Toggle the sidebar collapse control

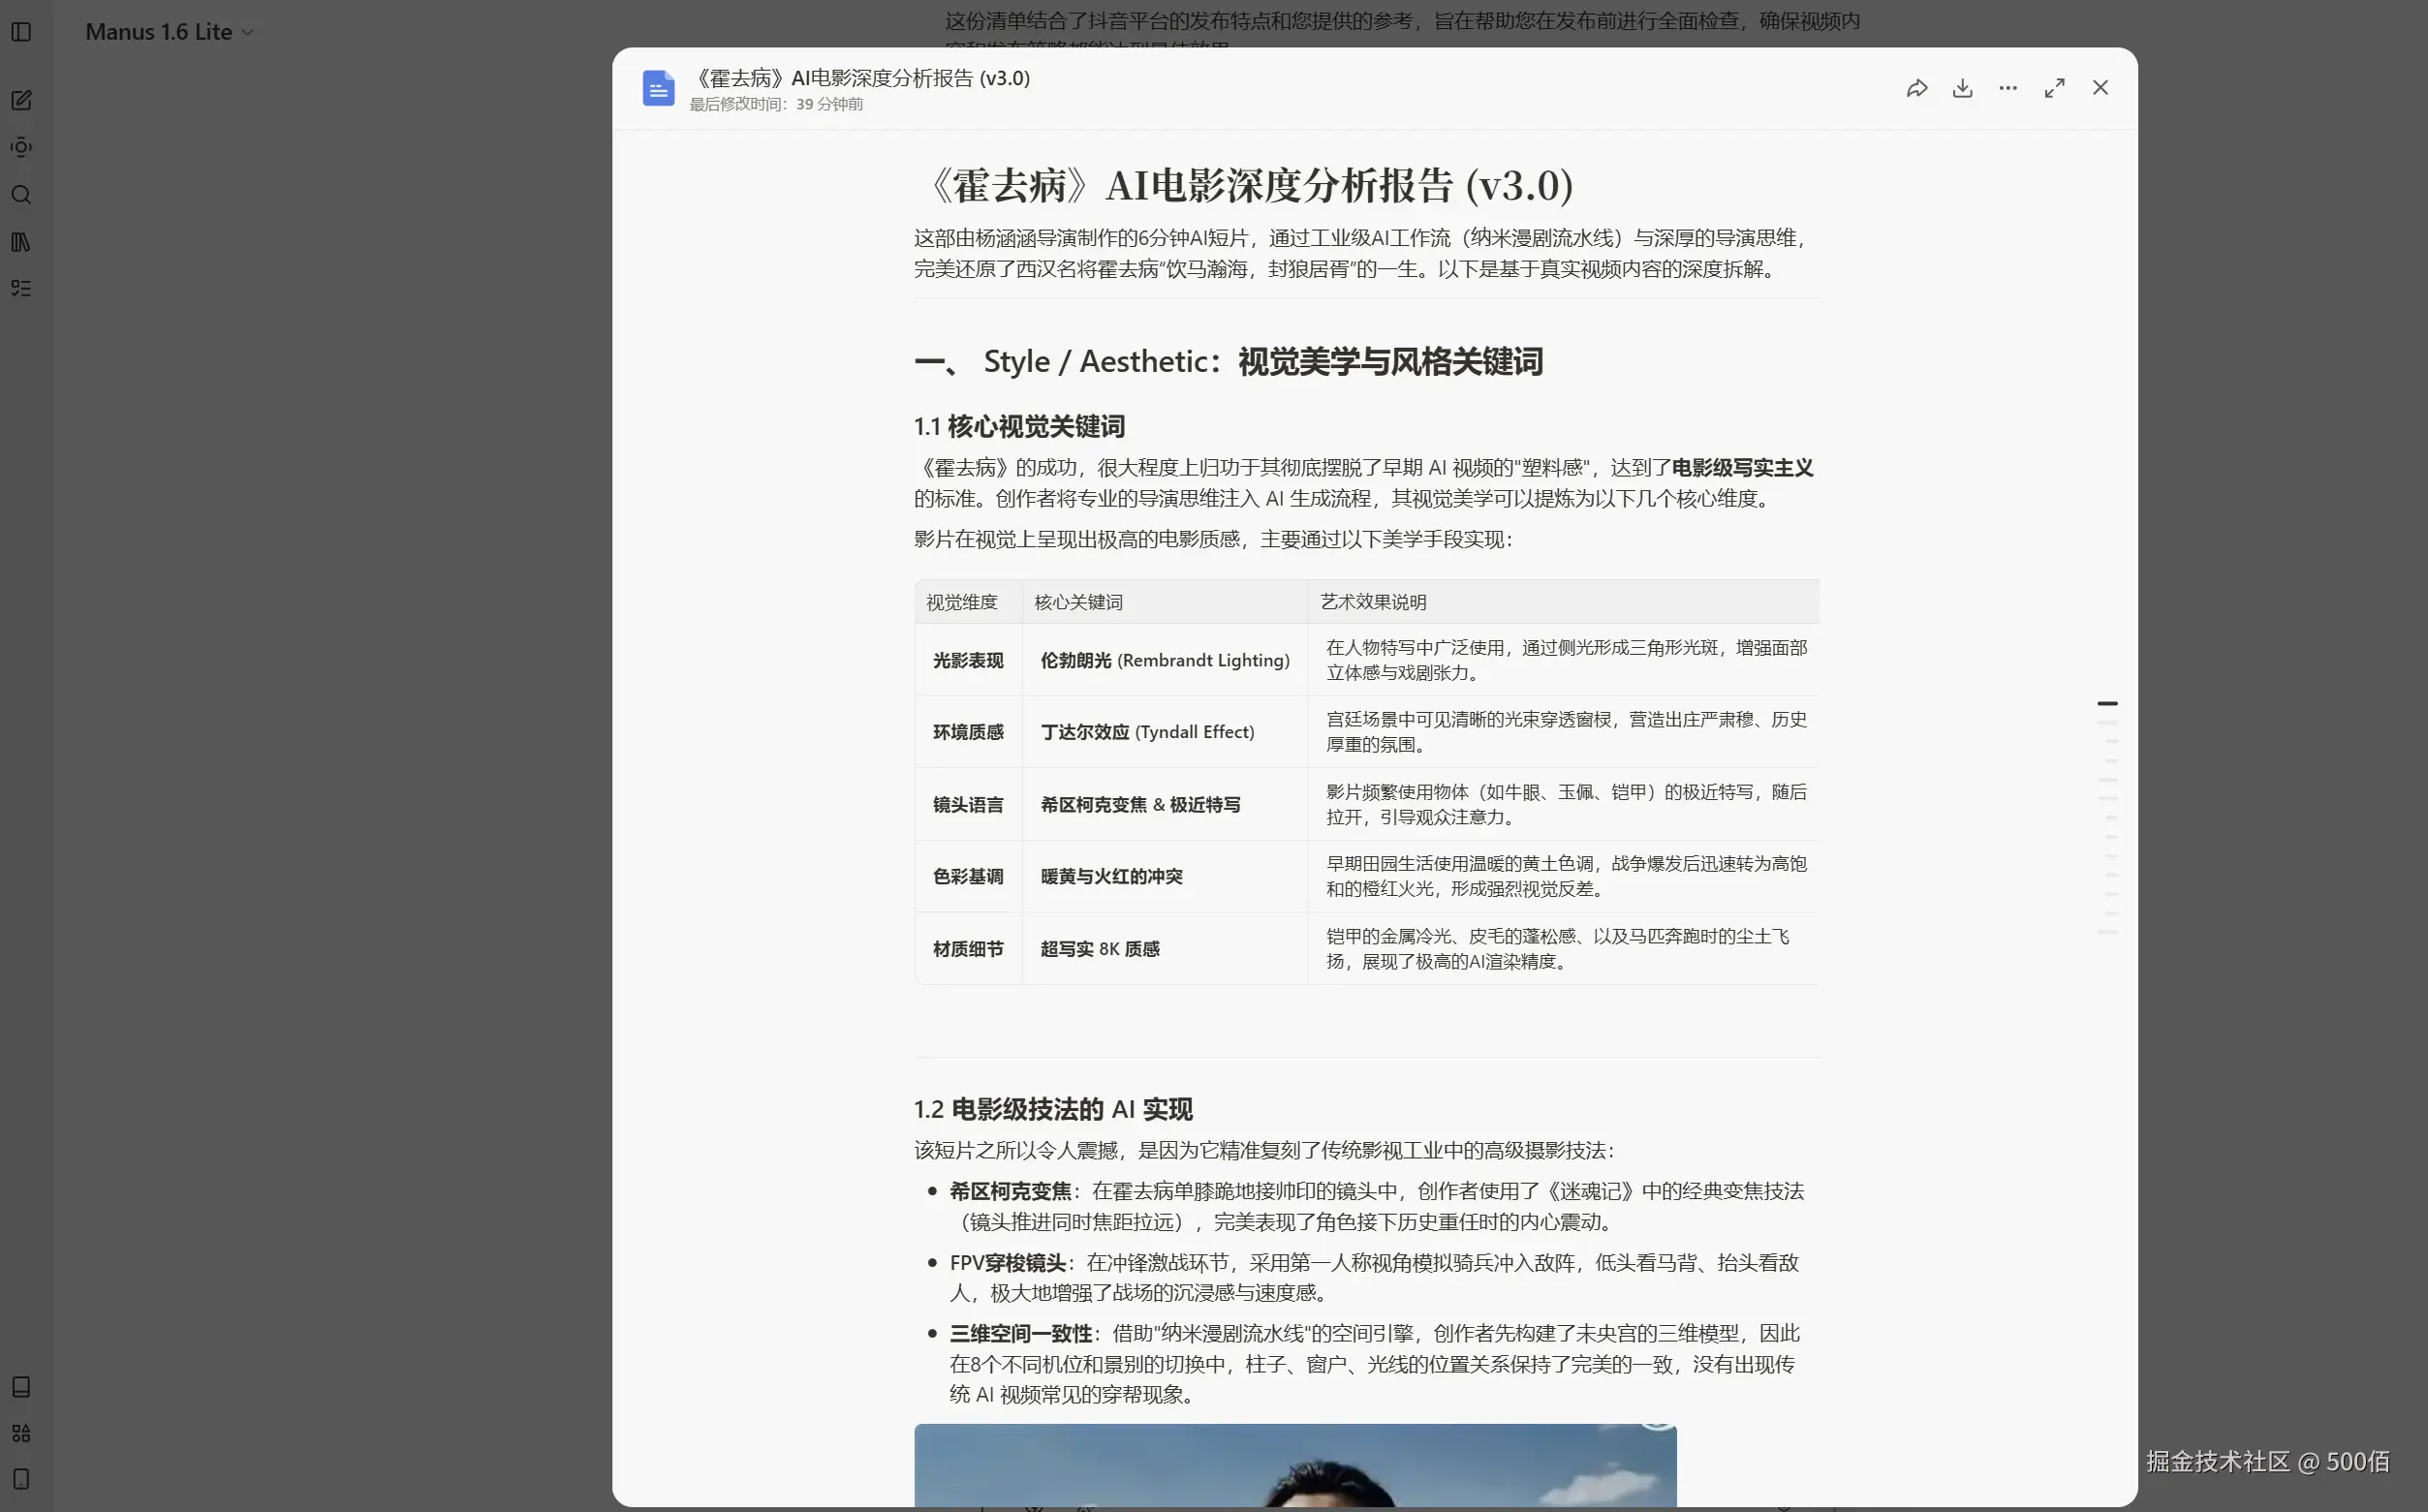tap(21, 32)
